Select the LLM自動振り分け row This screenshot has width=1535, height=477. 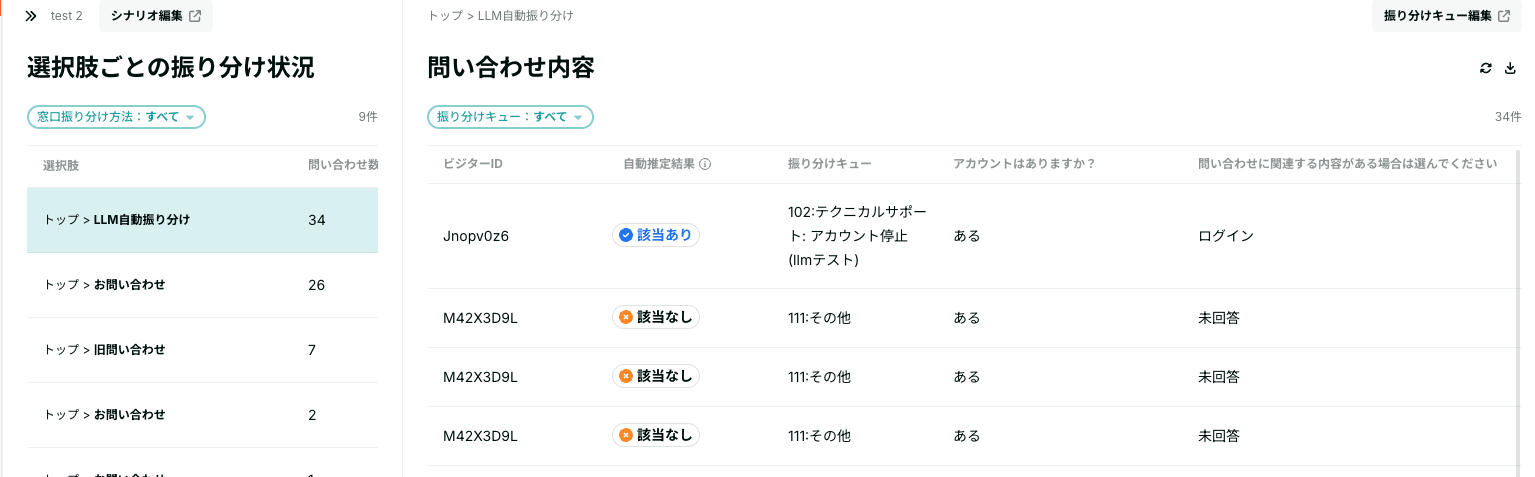202,220
